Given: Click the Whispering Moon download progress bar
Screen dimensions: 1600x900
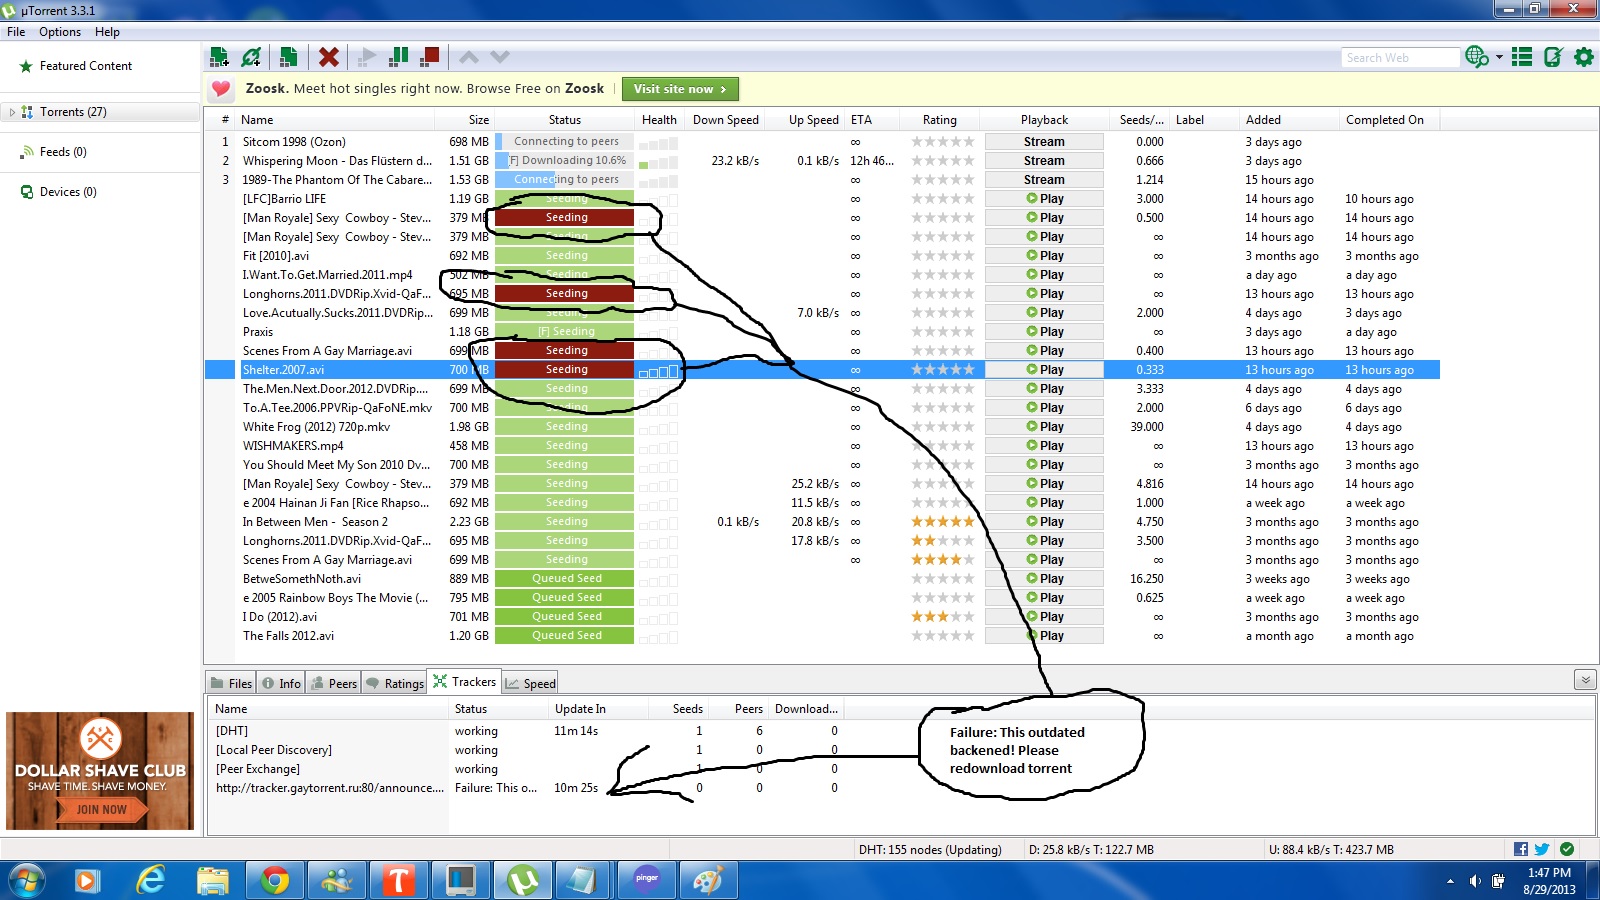Looking at the screenshot, I should [566, 161].
